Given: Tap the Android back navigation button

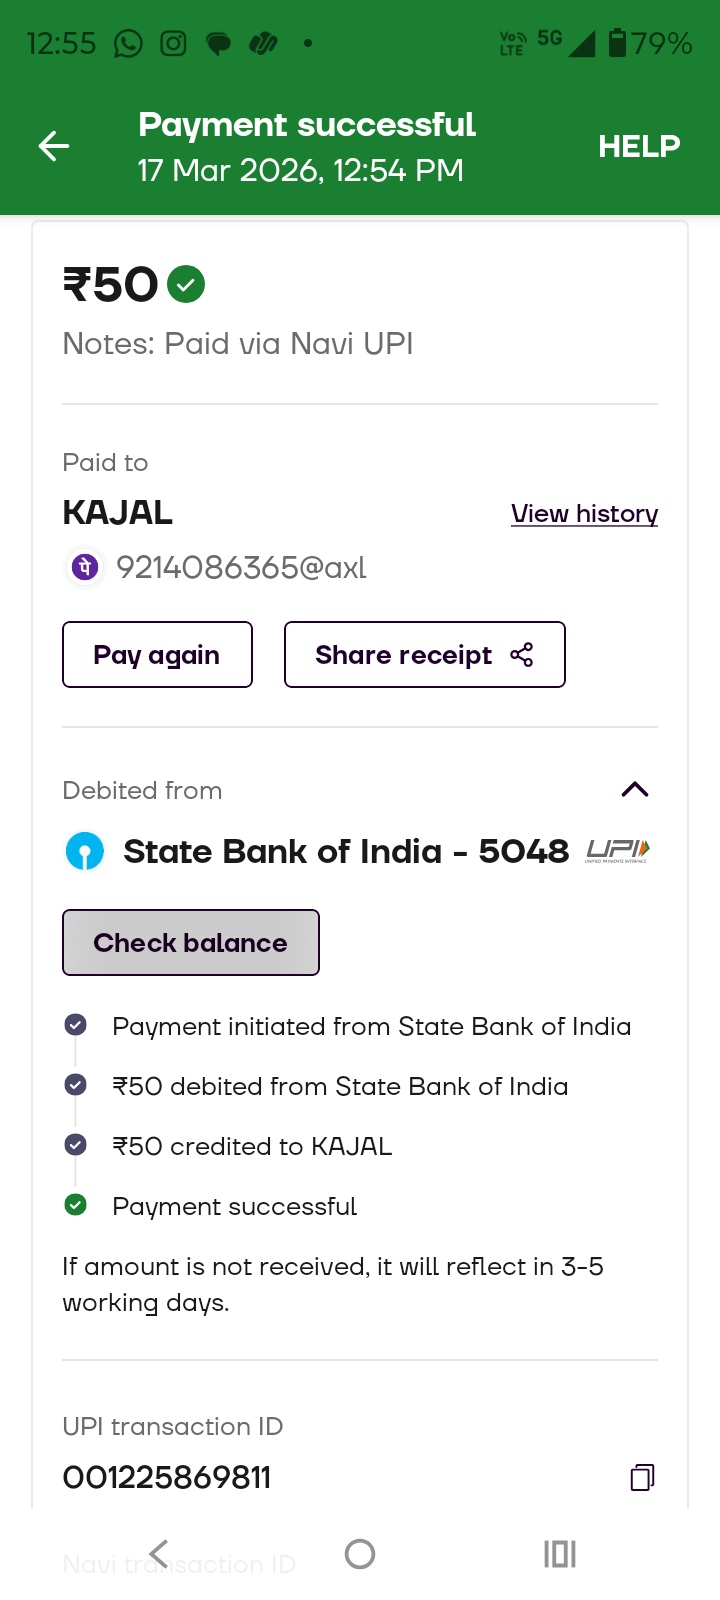Looking at the screenshot, I should pos(159,1554).
